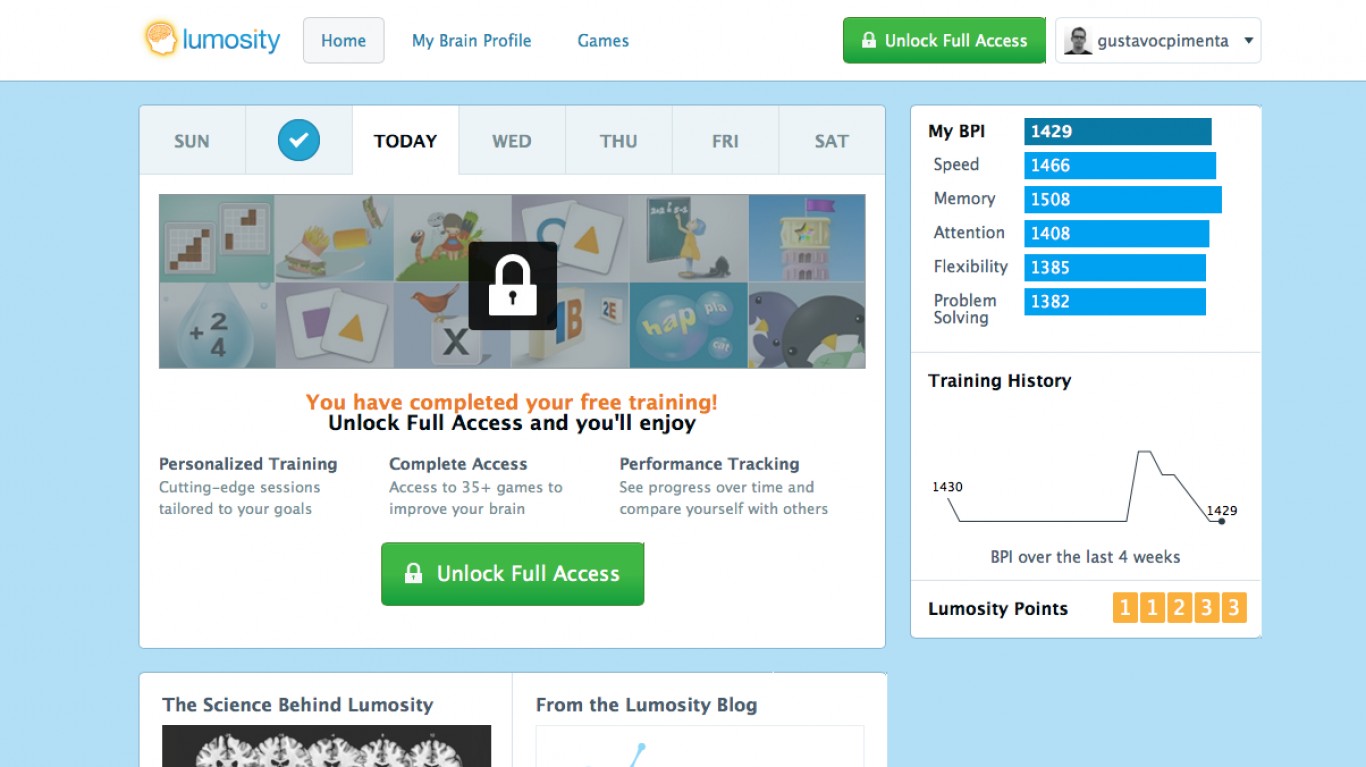Click the Lumosity Points counter digits
This screenshot has width=1366, height=767.
coord(1179,608)
